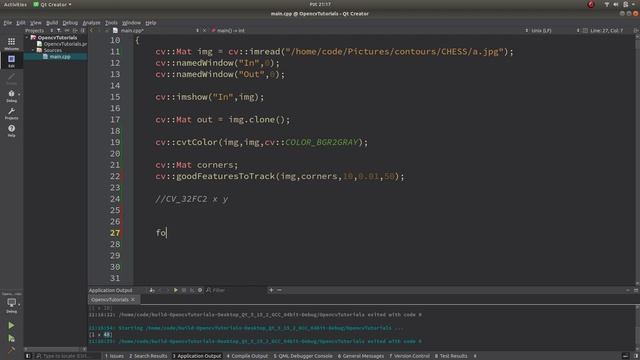This screenshot has height=360, width=640.
Task: Attach debugger to running application icon
Action: (x=192, y=290)
